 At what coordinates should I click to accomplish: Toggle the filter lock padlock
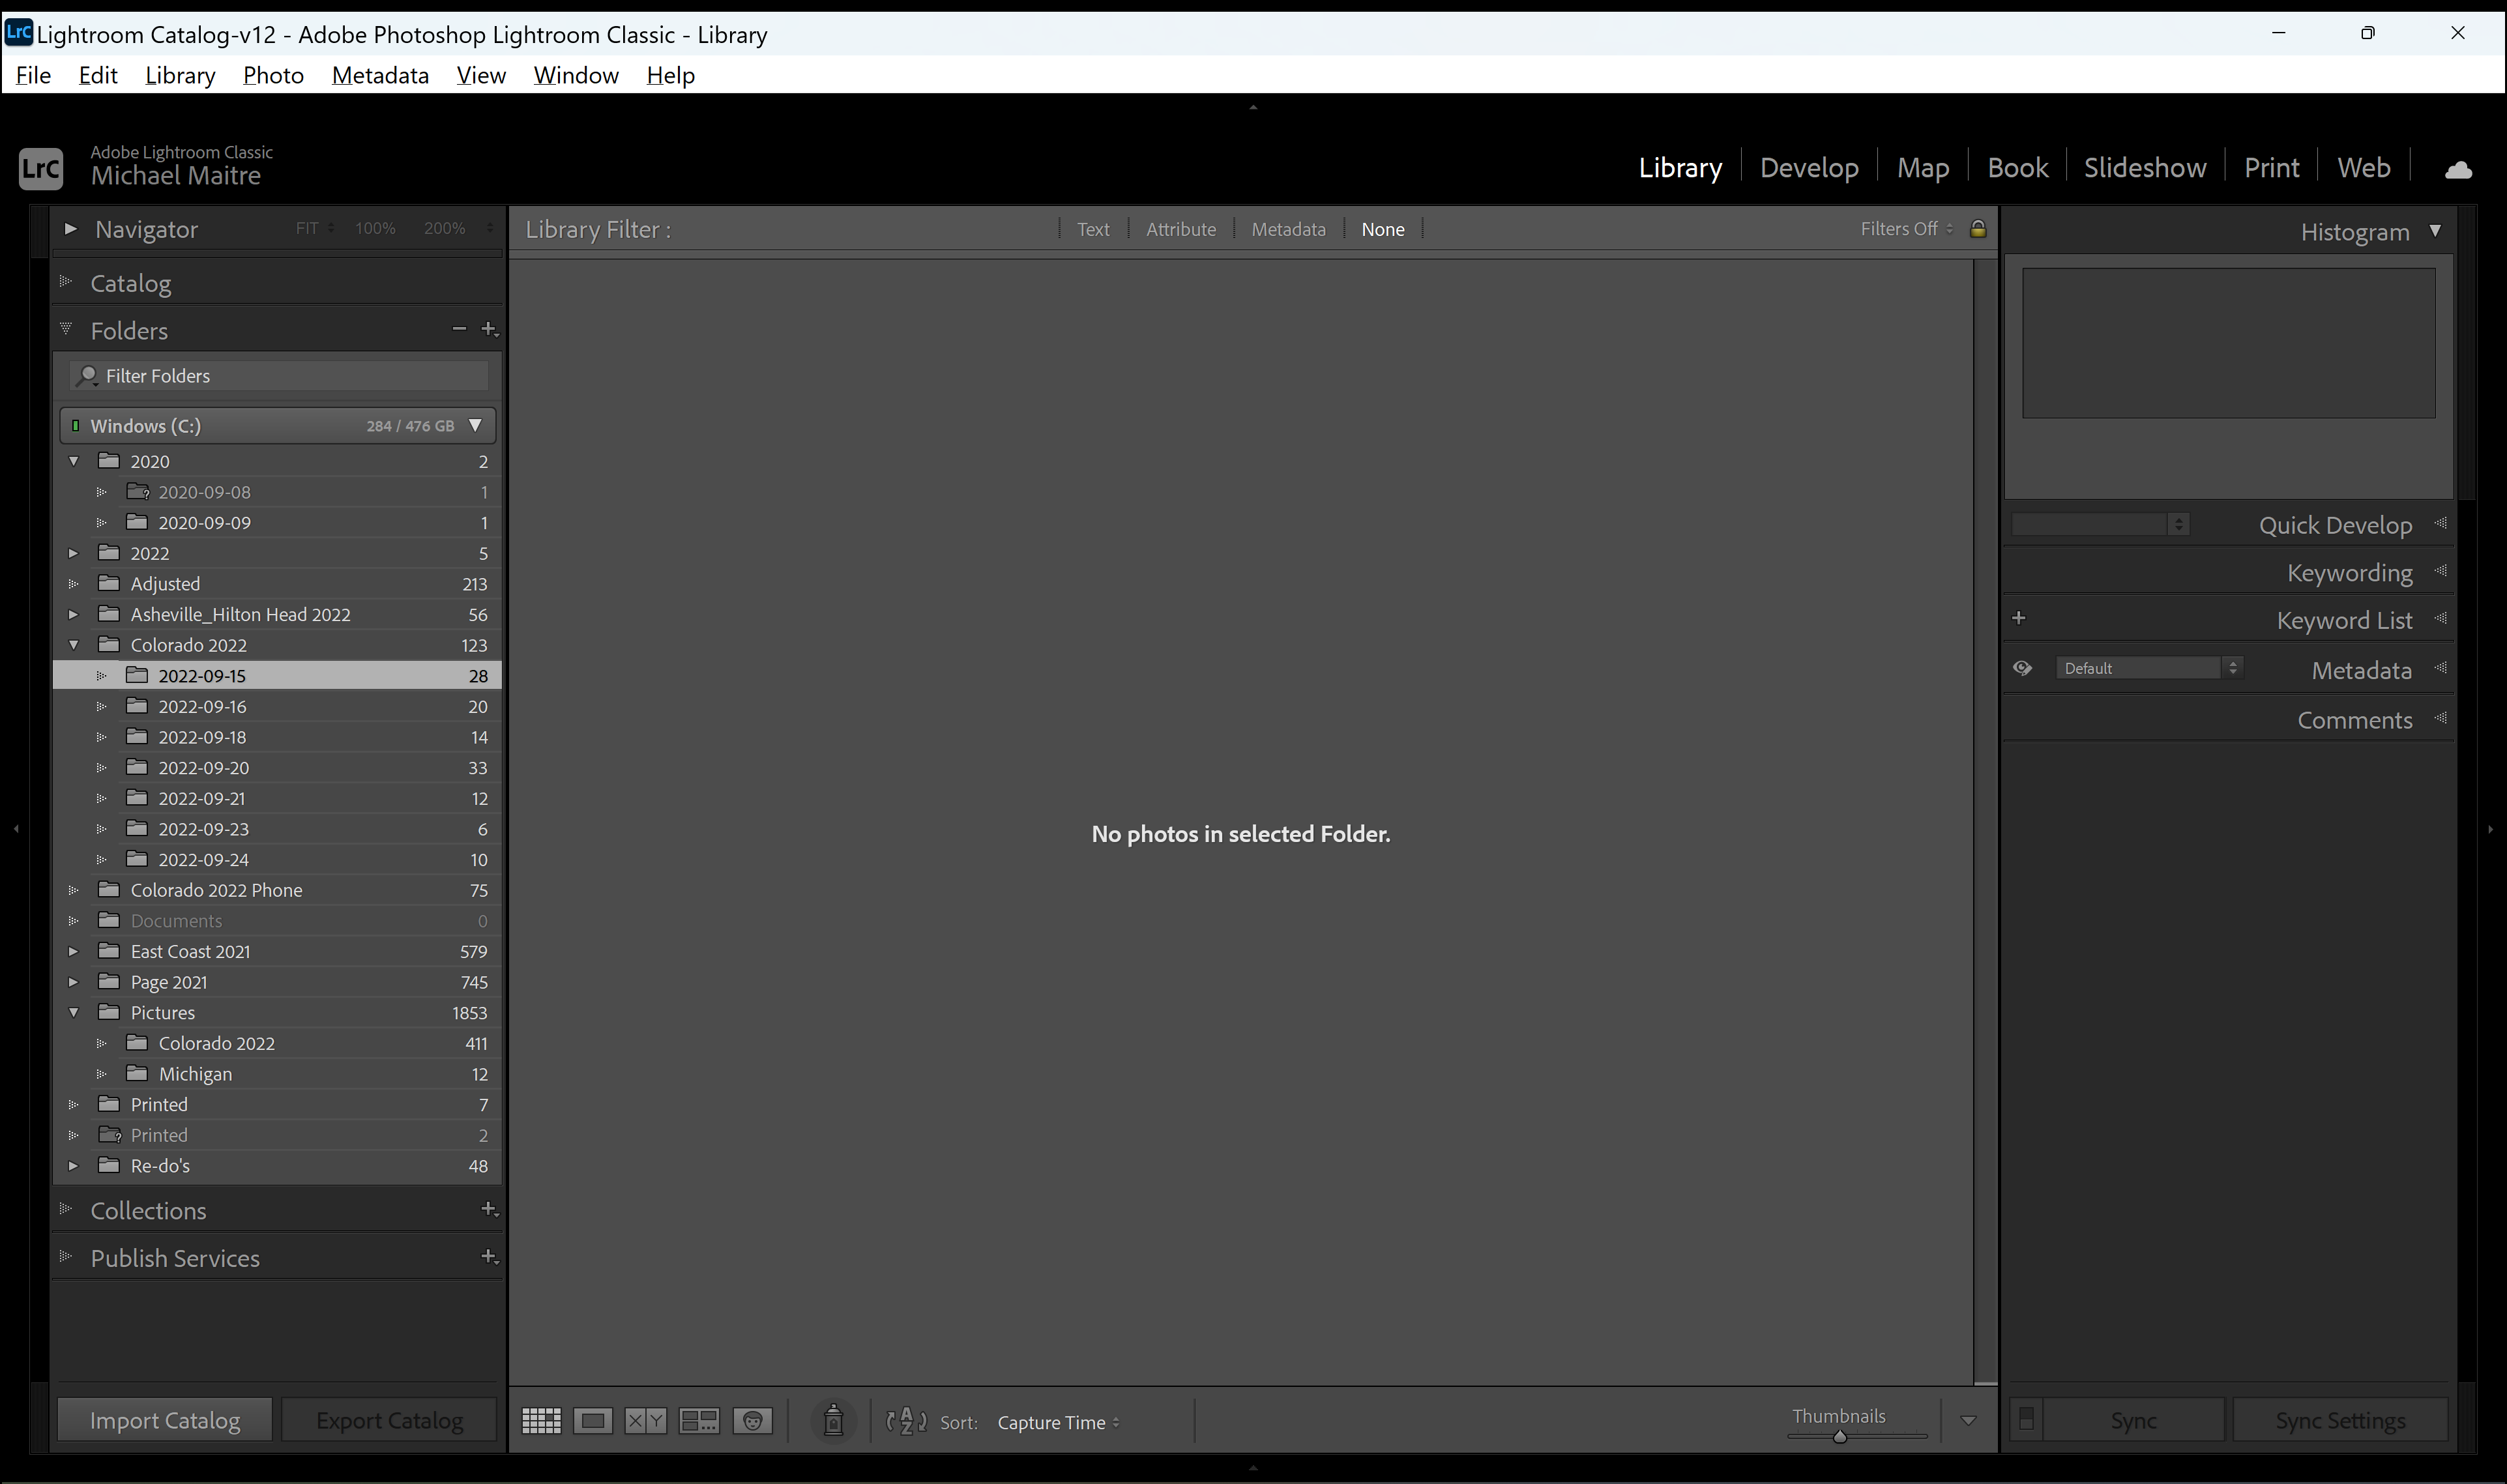click(x=1978, y=228)
